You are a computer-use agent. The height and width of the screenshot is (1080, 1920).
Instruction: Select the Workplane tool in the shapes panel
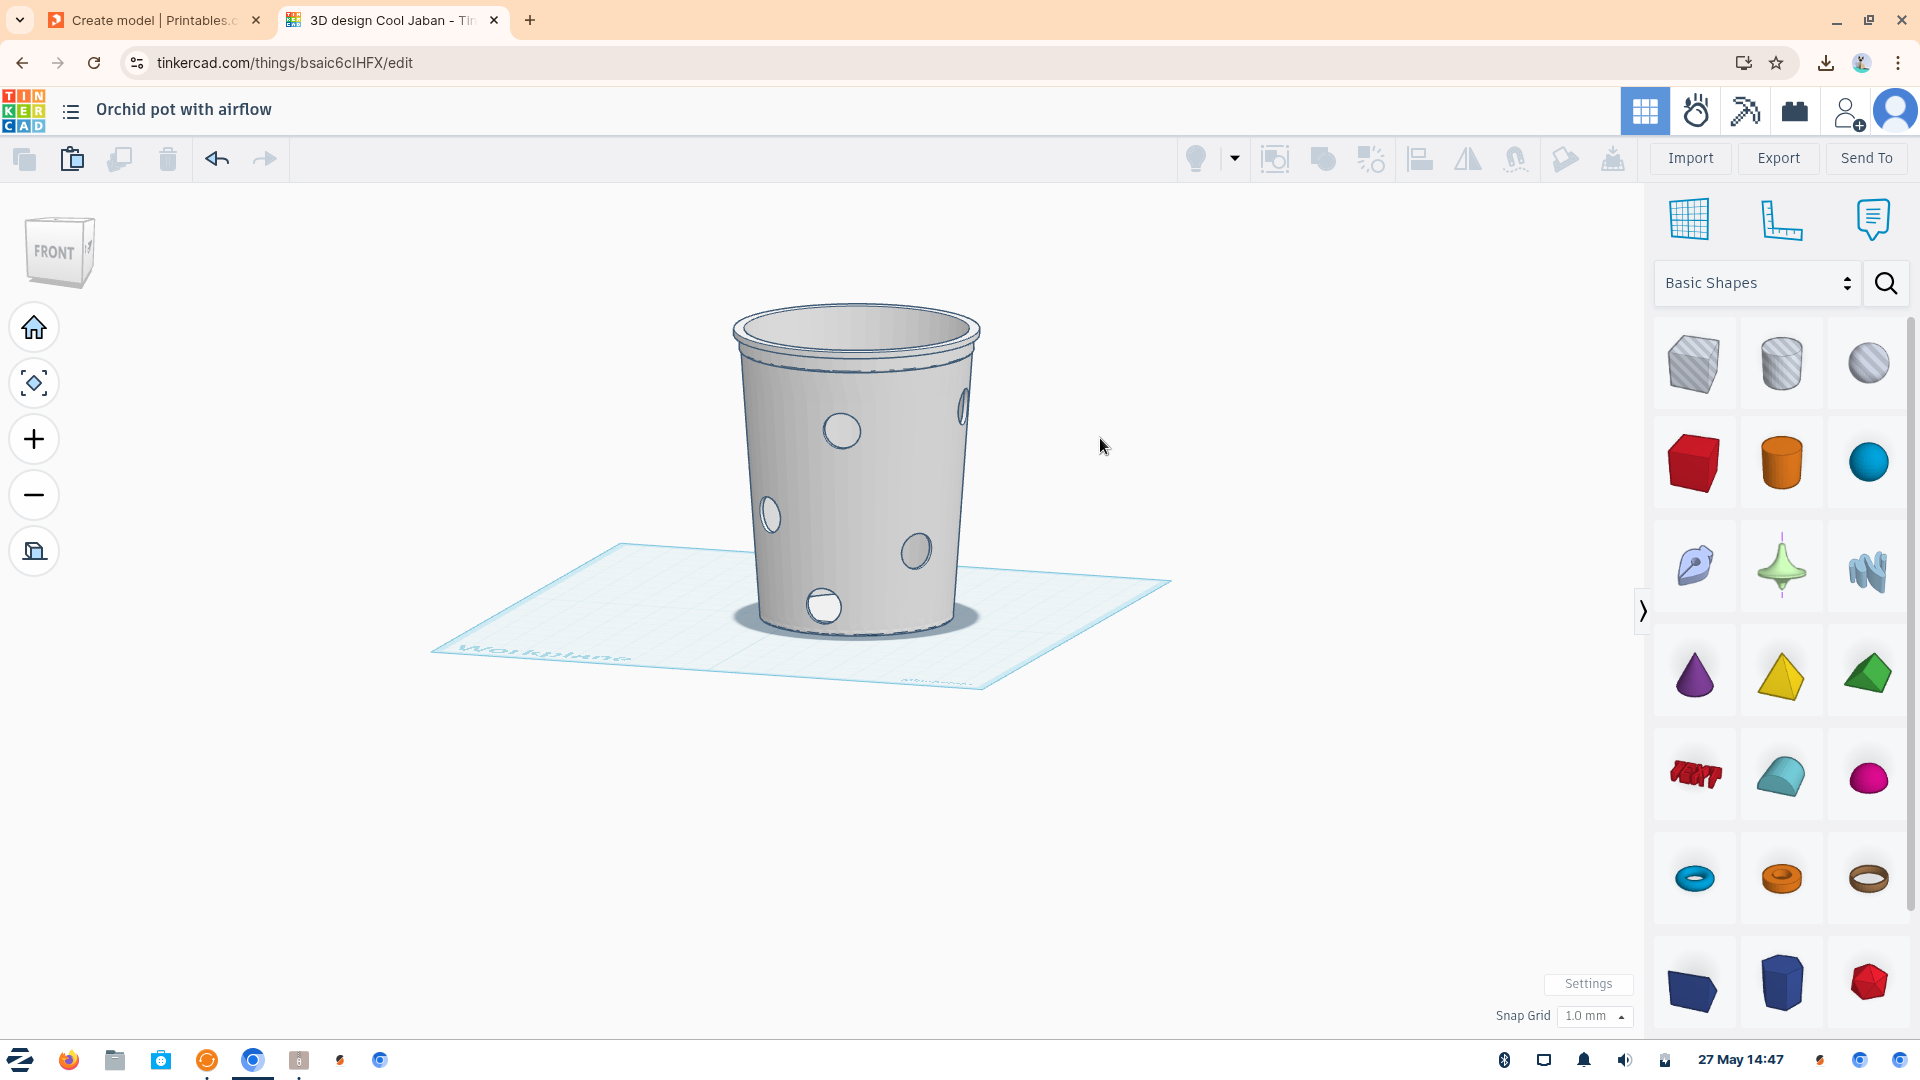1690,219
